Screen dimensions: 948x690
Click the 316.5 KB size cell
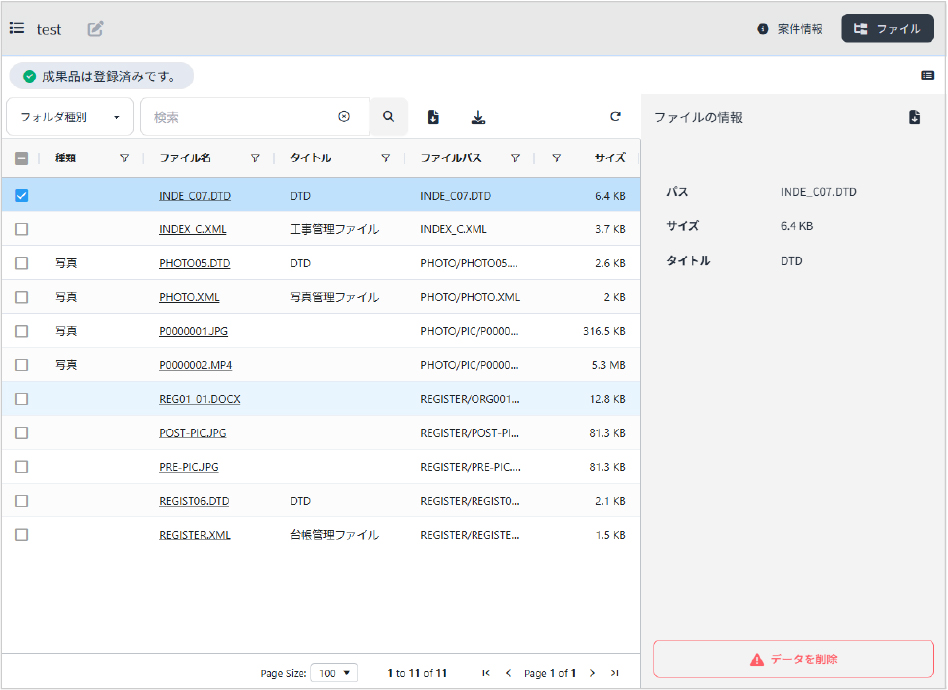(604, 331)
